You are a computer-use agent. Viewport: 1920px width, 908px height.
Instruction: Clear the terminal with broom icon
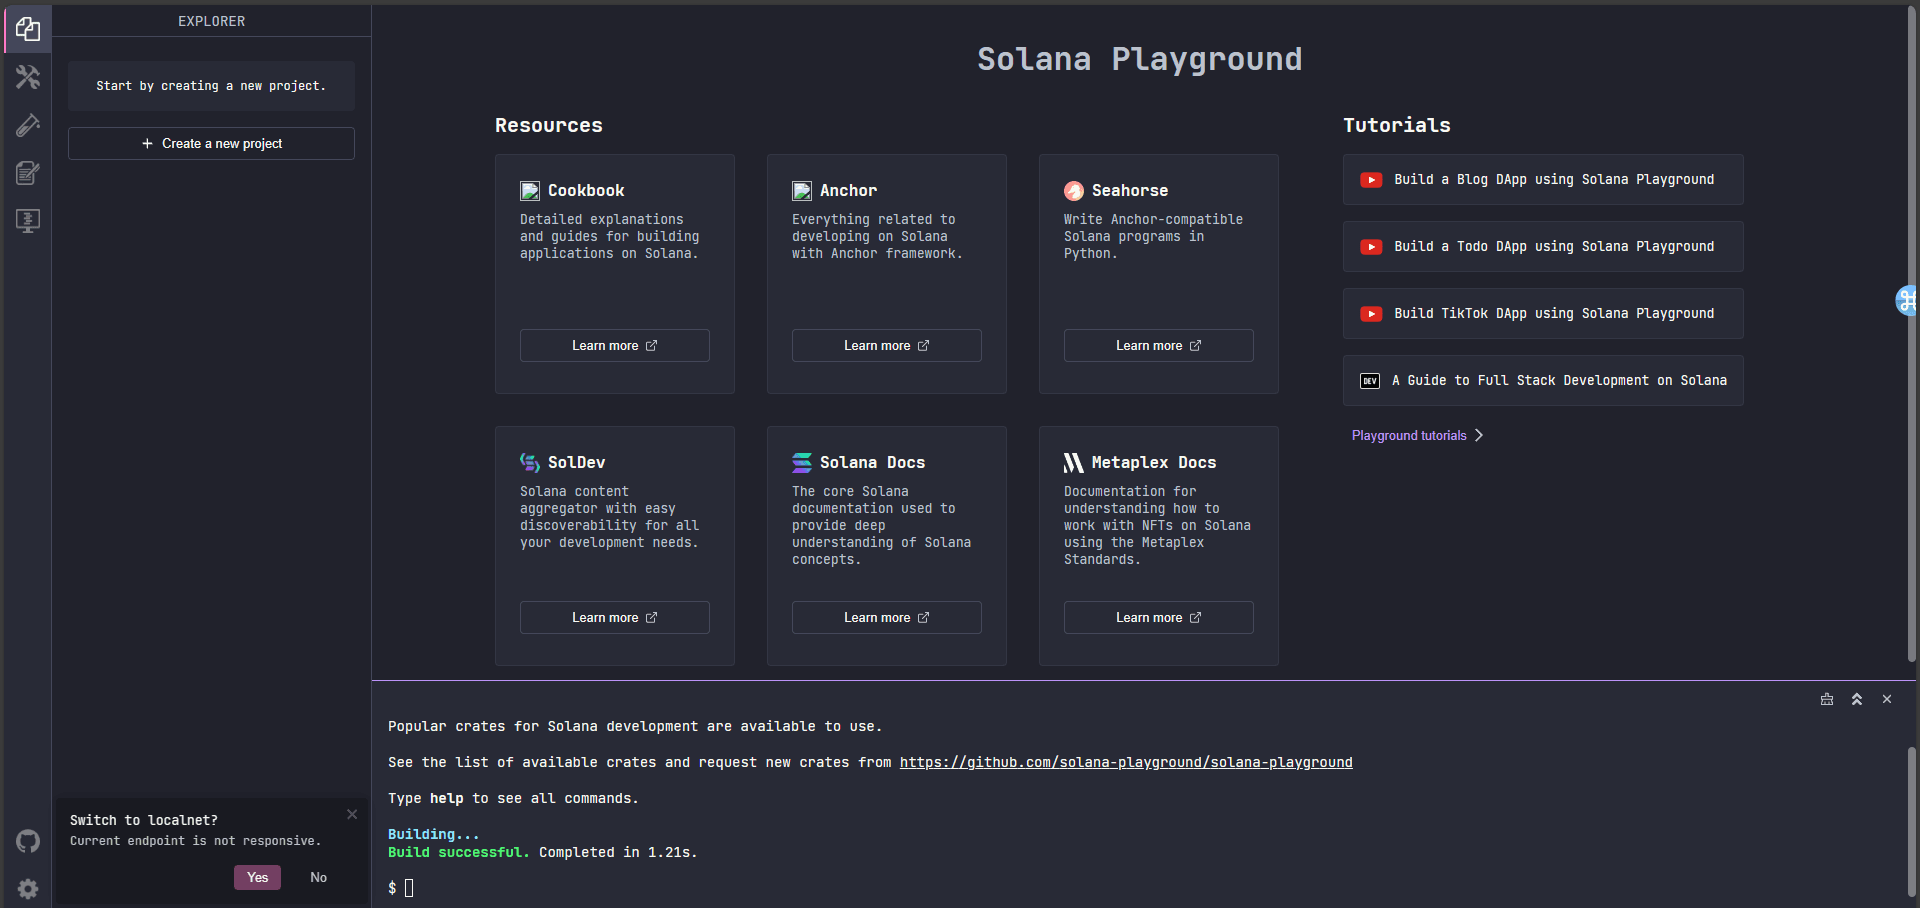[x=1827, y=699]
